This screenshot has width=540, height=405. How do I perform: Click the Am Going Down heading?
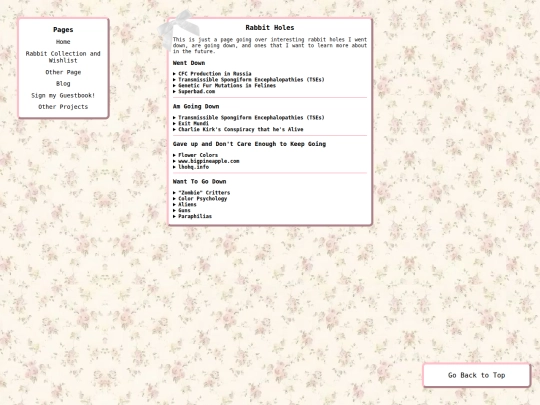pos(196,106)
